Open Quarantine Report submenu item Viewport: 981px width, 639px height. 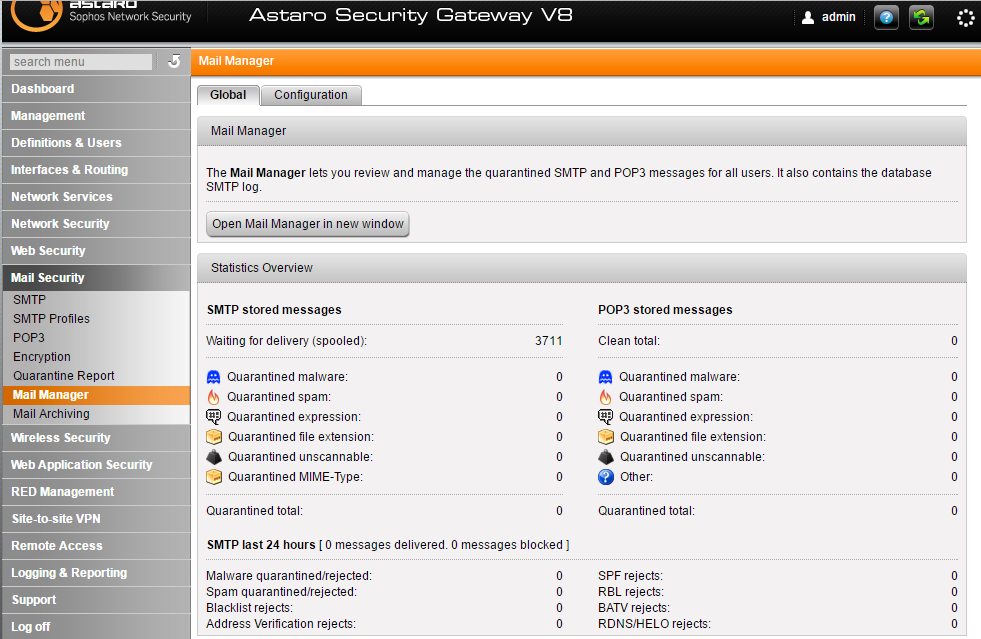(96, 376)
